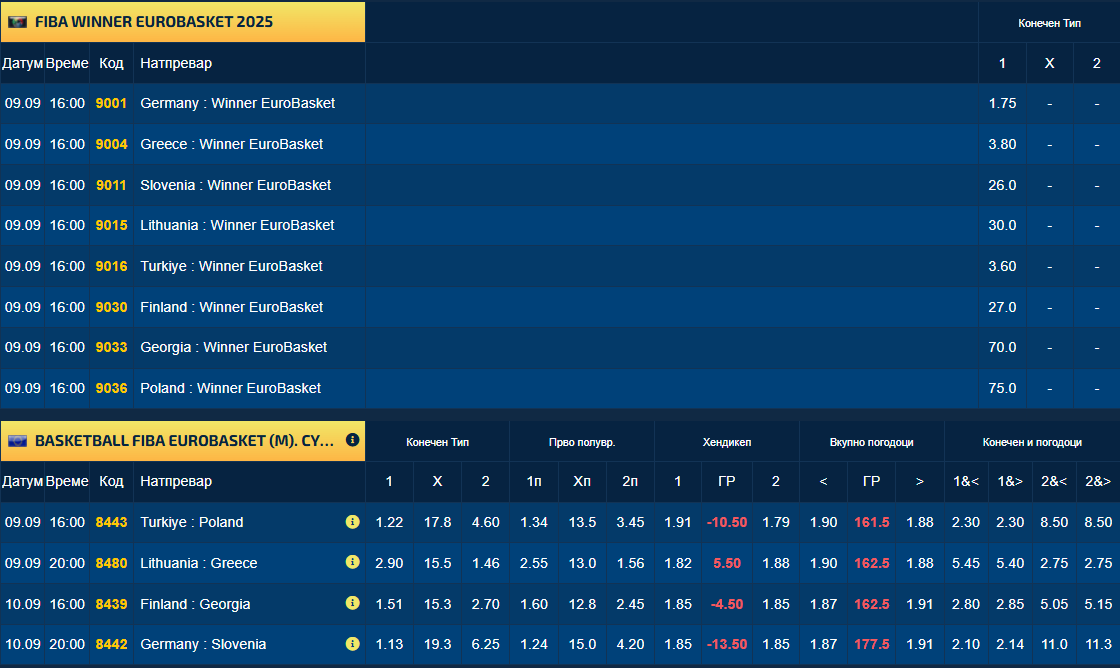The height and width of the screenshot is (668, 1120).
Task: Click flag icon beside FIBA Winner EuroBasket 2025
Action: pyautogui.click(x=17, y=22)
